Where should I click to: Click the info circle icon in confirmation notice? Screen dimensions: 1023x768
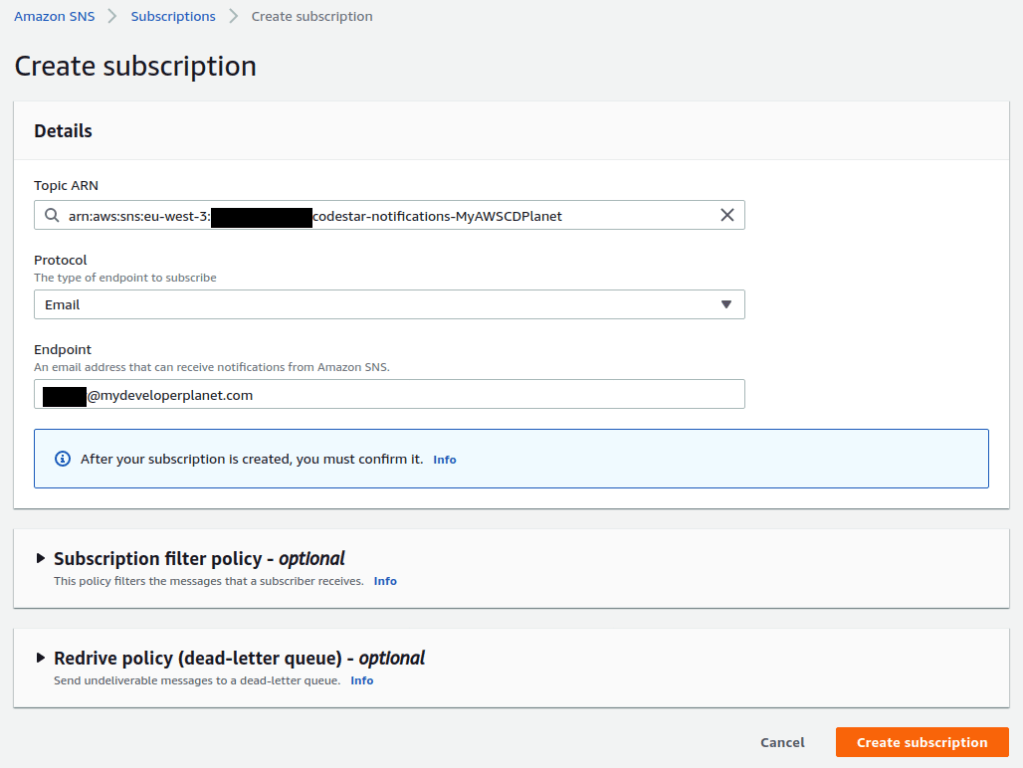coord(63,459)
